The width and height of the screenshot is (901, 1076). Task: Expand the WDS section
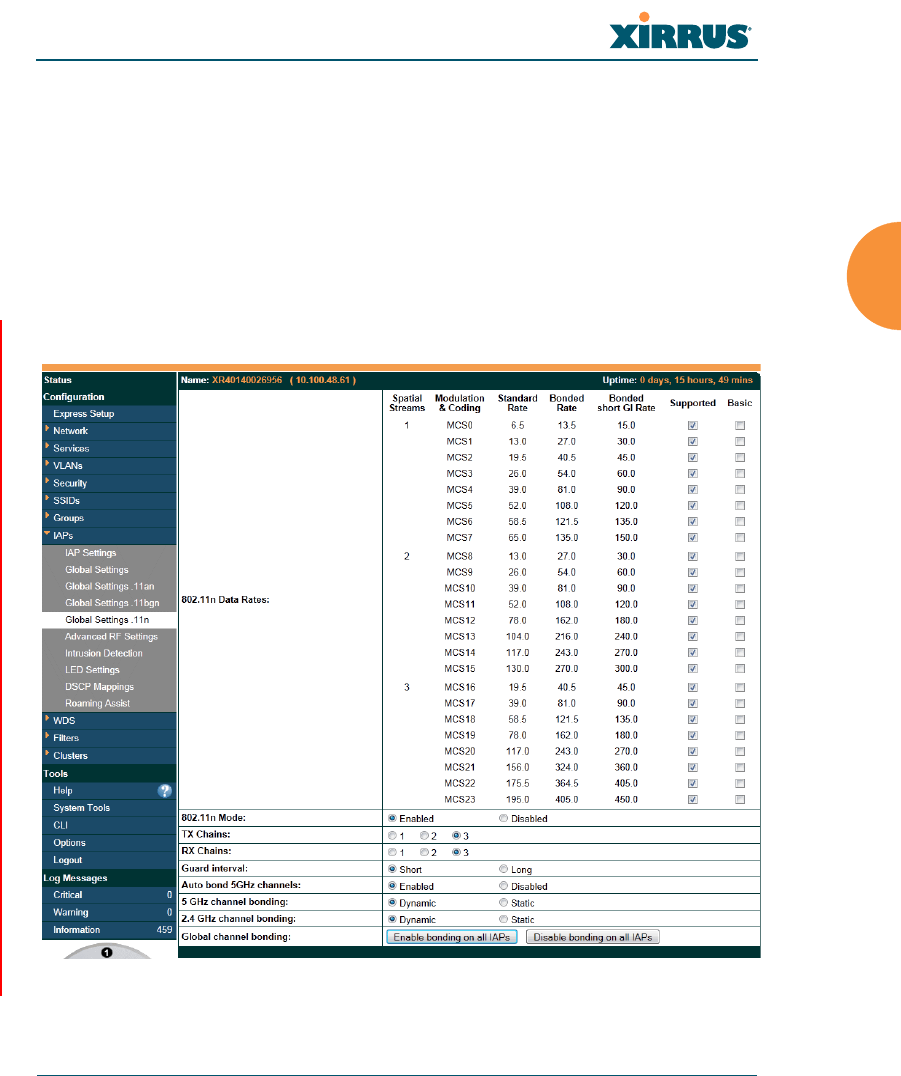tap(64, 721)
